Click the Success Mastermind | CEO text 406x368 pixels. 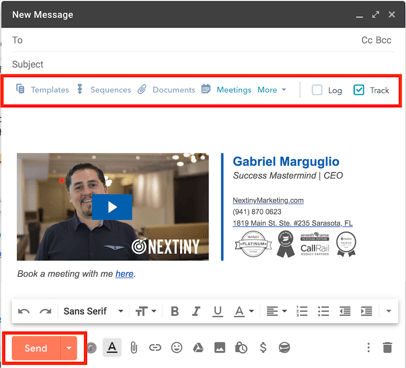(x=288, y=176)
